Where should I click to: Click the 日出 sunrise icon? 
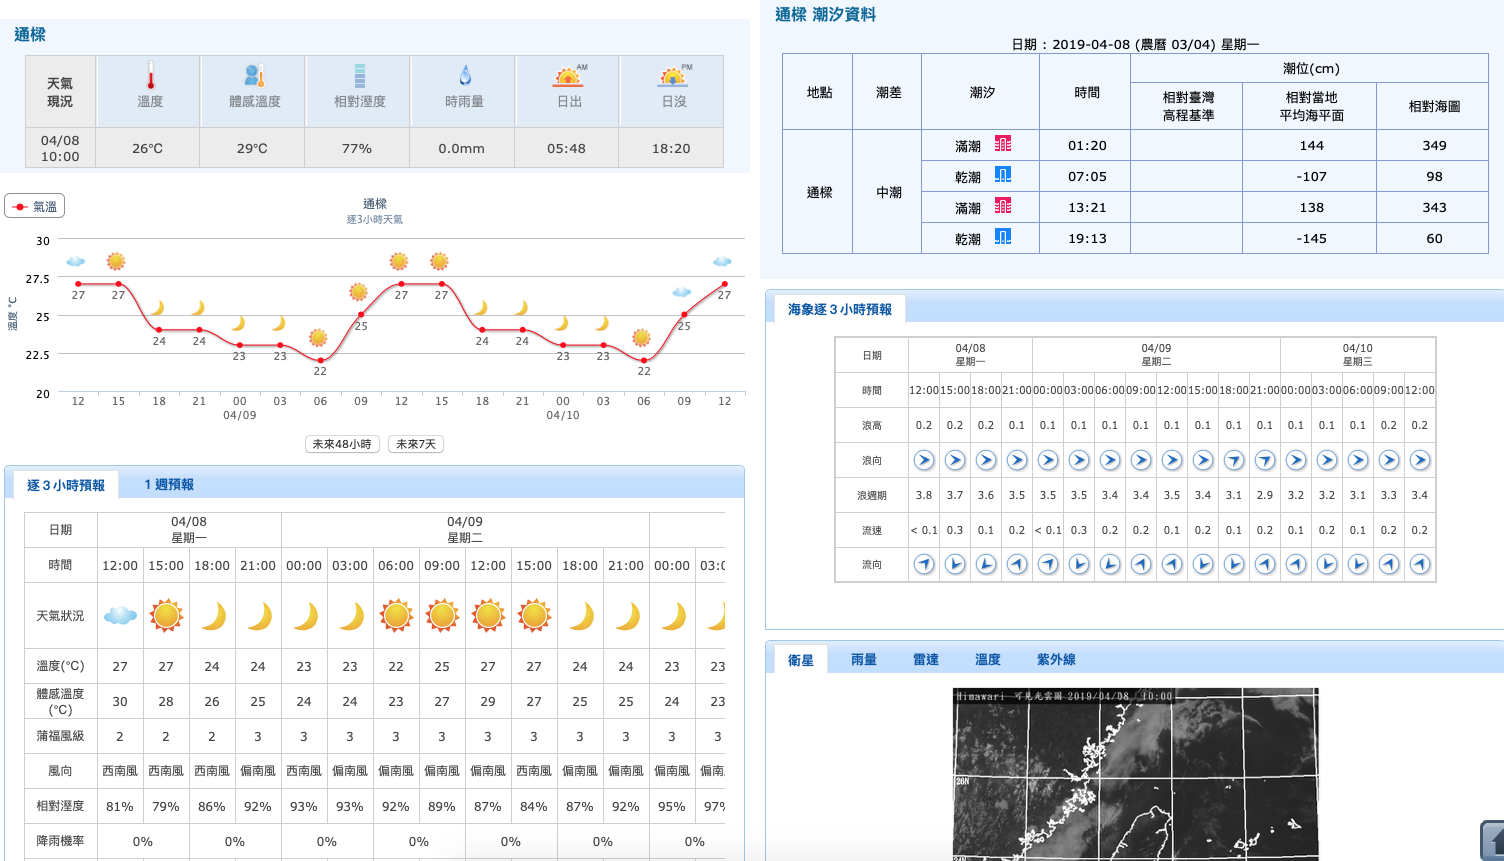click(569, 76)
